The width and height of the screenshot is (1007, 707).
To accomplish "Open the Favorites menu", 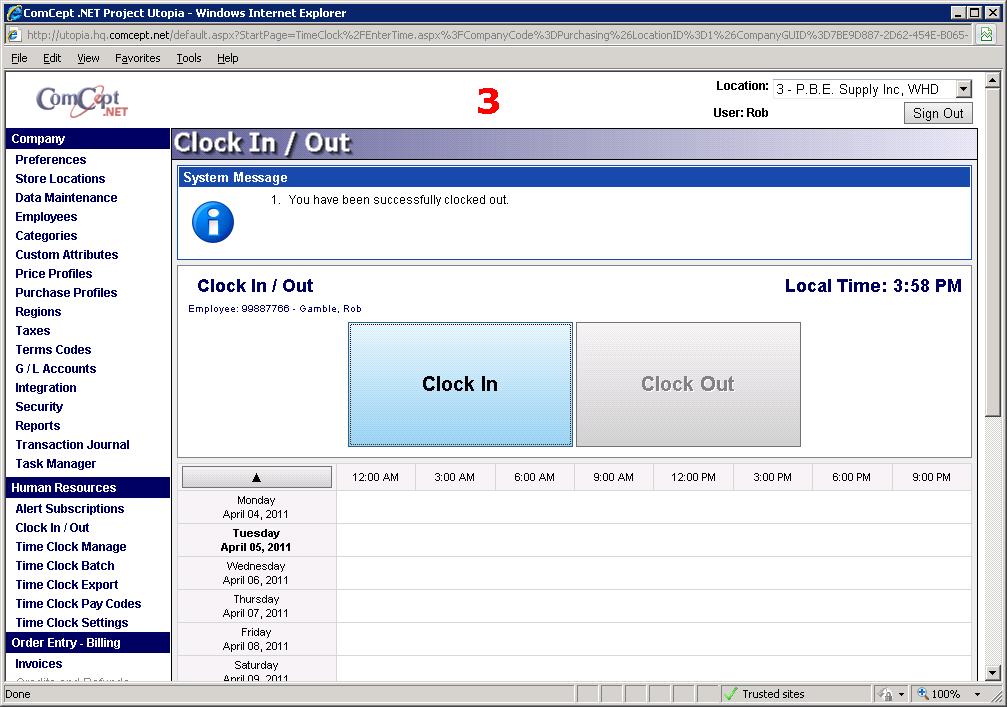I will click(137, 58).
